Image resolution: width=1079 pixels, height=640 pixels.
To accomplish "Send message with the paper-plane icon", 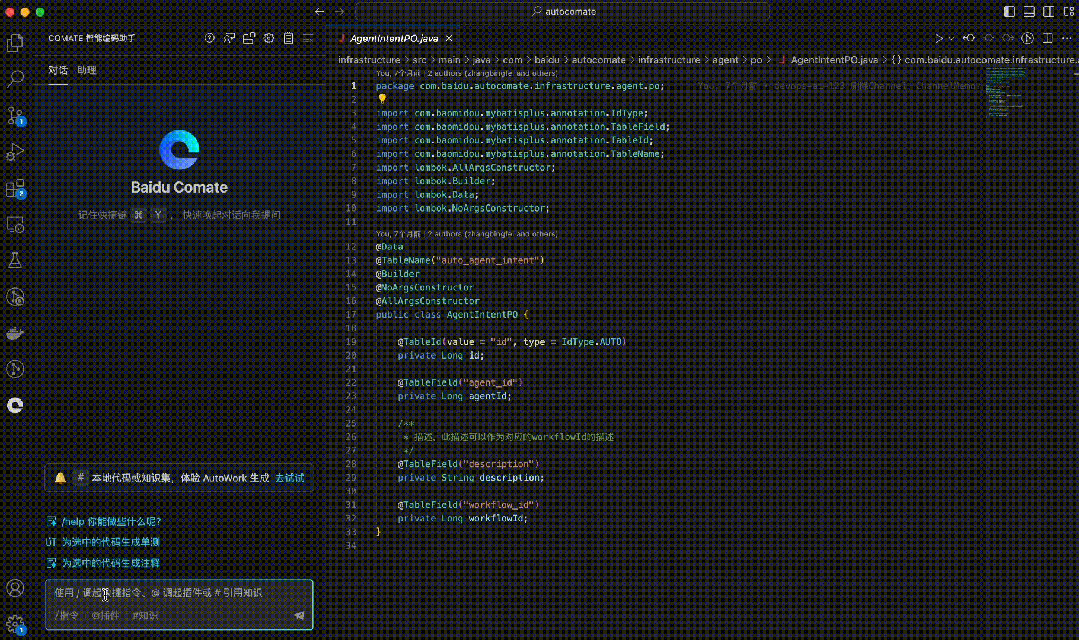I will click(x=299, y=615).
